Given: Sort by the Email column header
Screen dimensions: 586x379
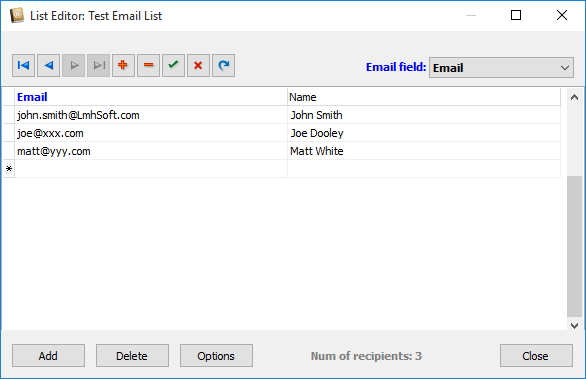Looking at the screenshot, I should [x=151, y=97].
